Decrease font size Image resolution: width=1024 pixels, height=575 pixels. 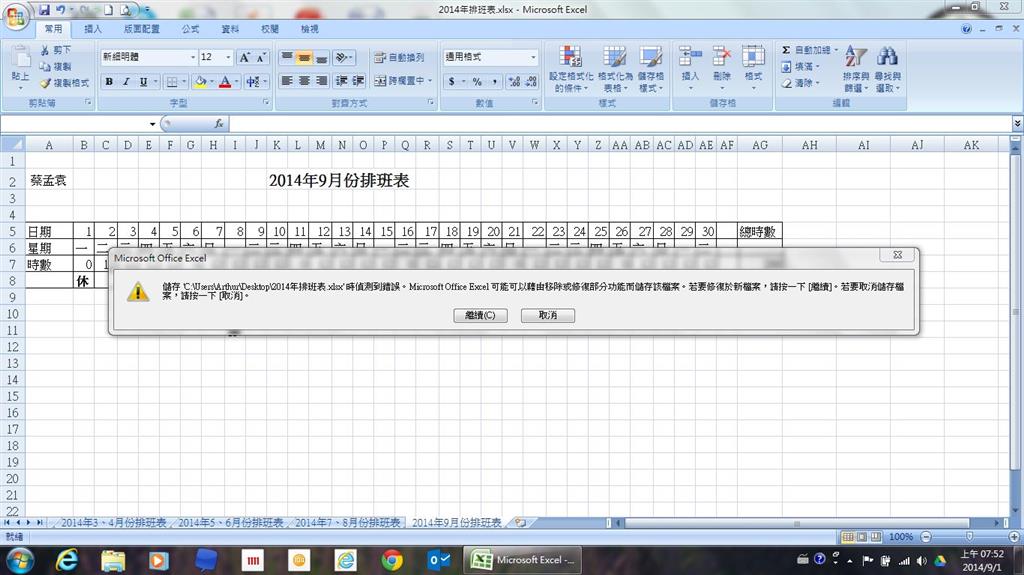tap(261, 58)
